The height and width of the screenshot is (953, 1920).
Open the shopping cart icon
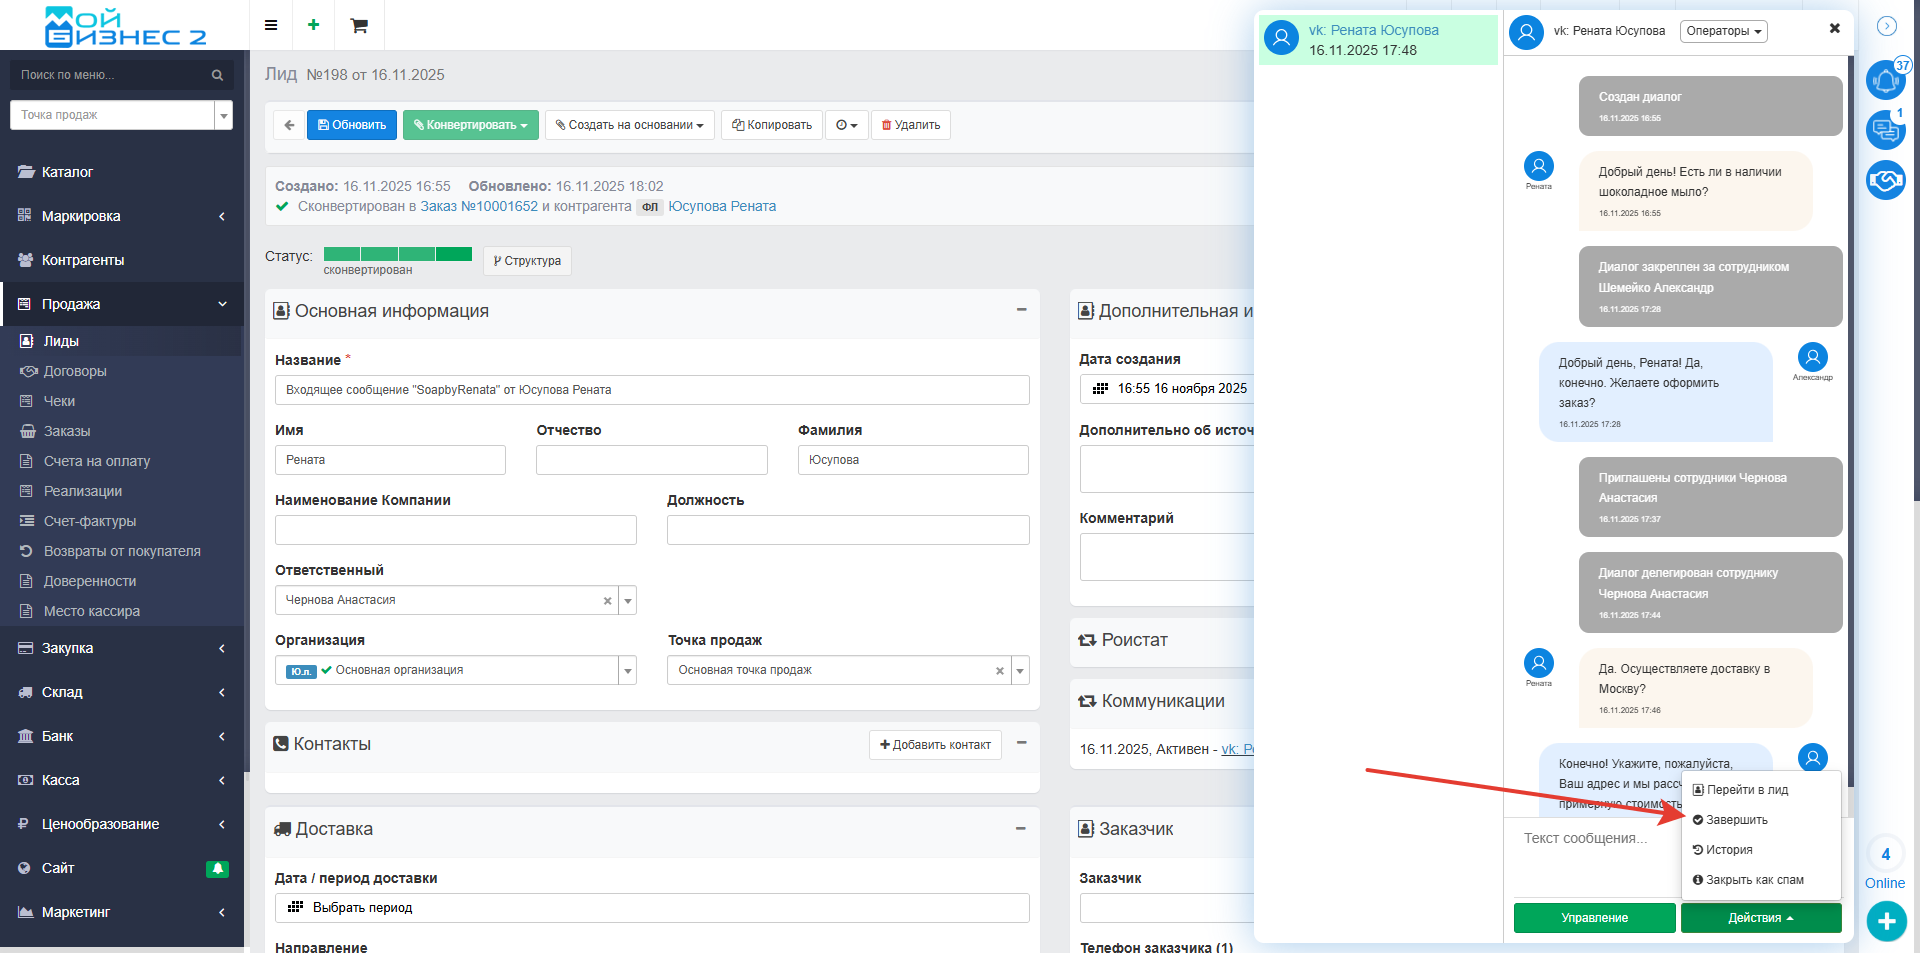[x=359, y=25]
